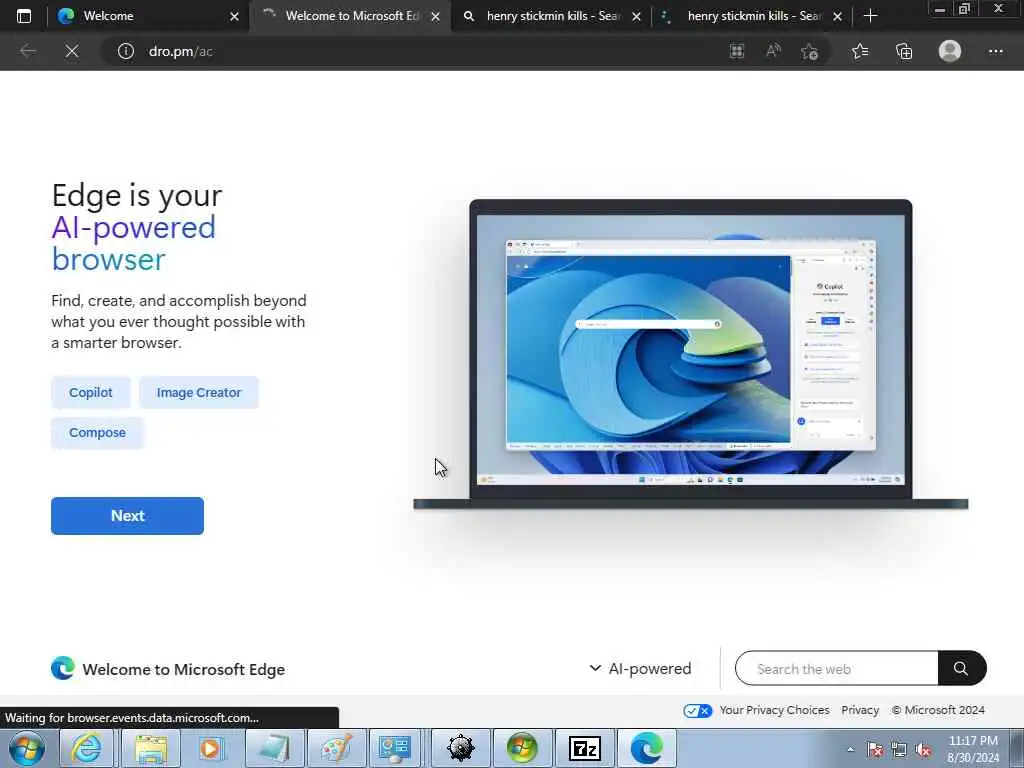Open the profile avatar menu
Viewport: 1024px width, 768px height.
950,51
